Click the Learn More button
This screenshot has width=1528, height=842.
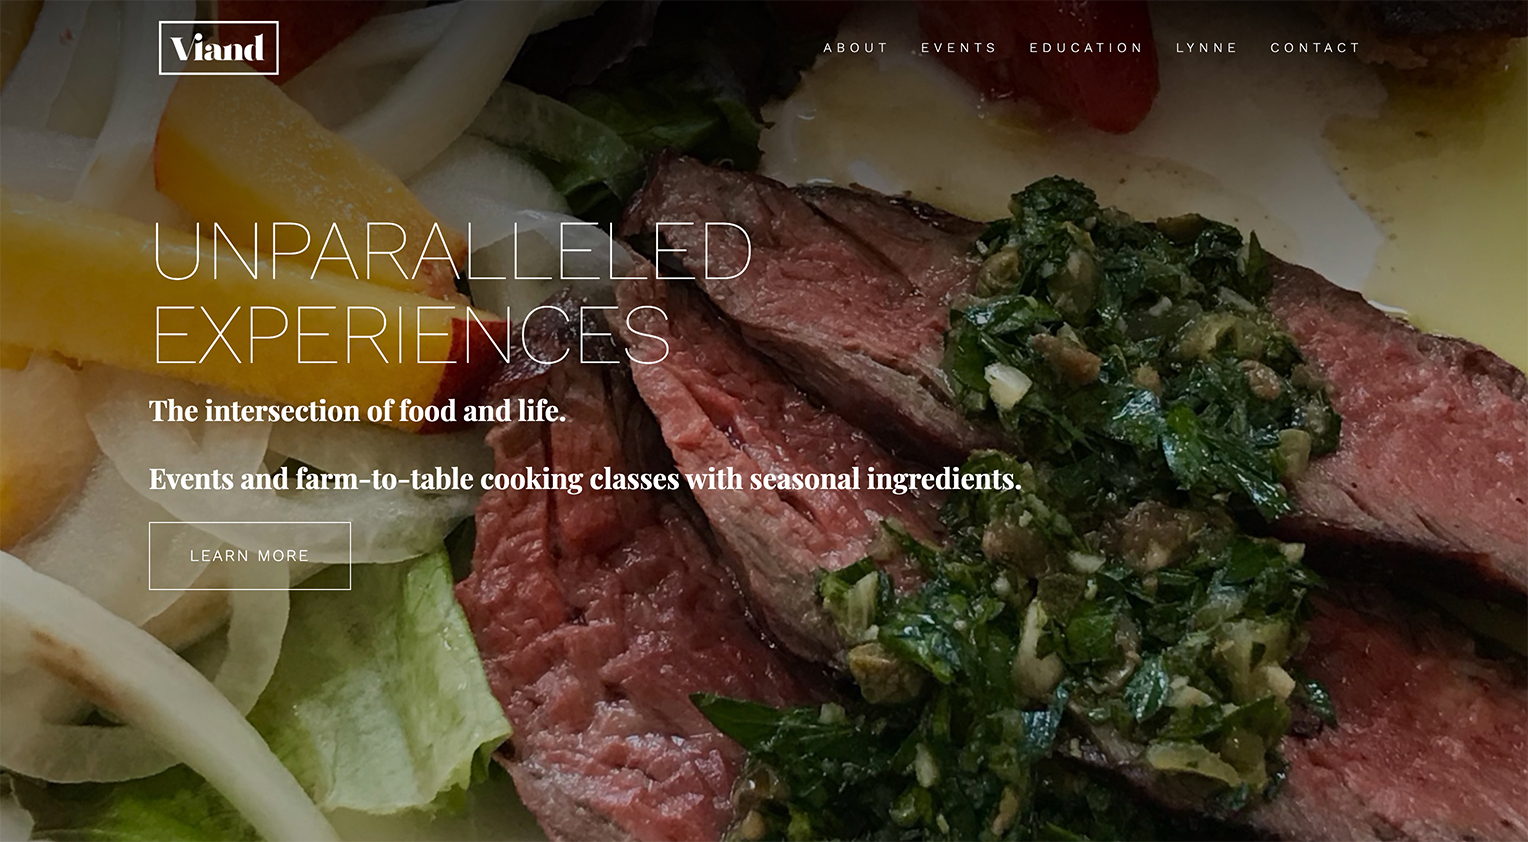(x=250, y=556)
